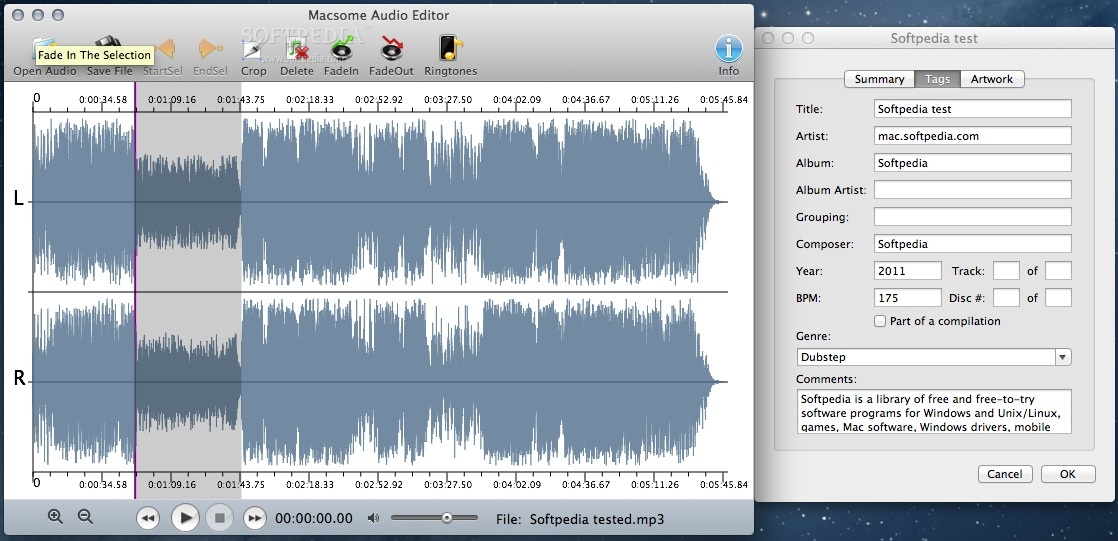
Task: Switch to the Artwork tab
Action: click(x=991, y=79)
